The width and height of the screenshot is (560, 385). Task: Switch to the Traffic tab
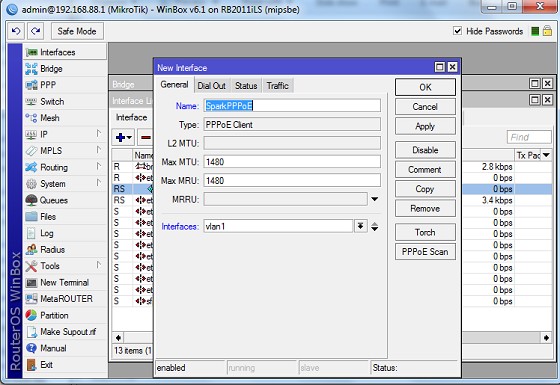click(278, 86)
